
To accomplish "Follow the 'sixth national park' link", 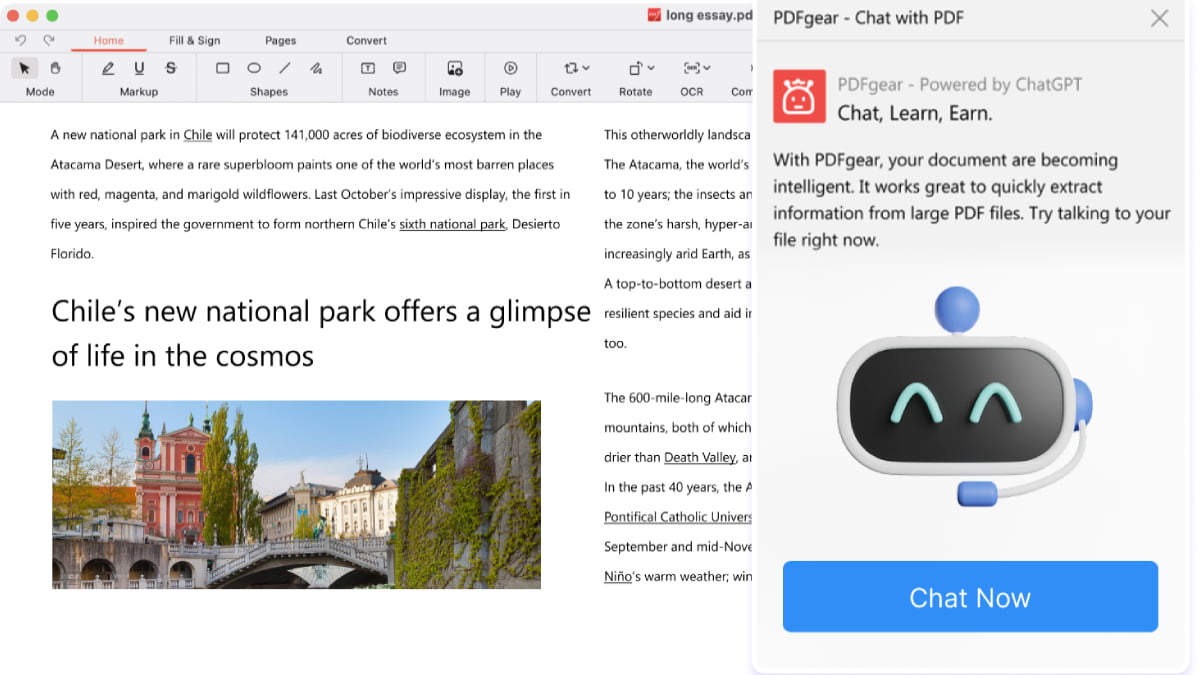I will pyautogui.click(x=452, y=224).
